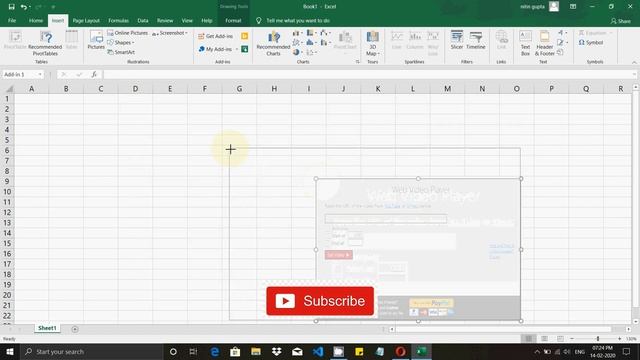Insert a SmartArt graphic
Viewport: 640px width, 360px height.
[121, 52]
